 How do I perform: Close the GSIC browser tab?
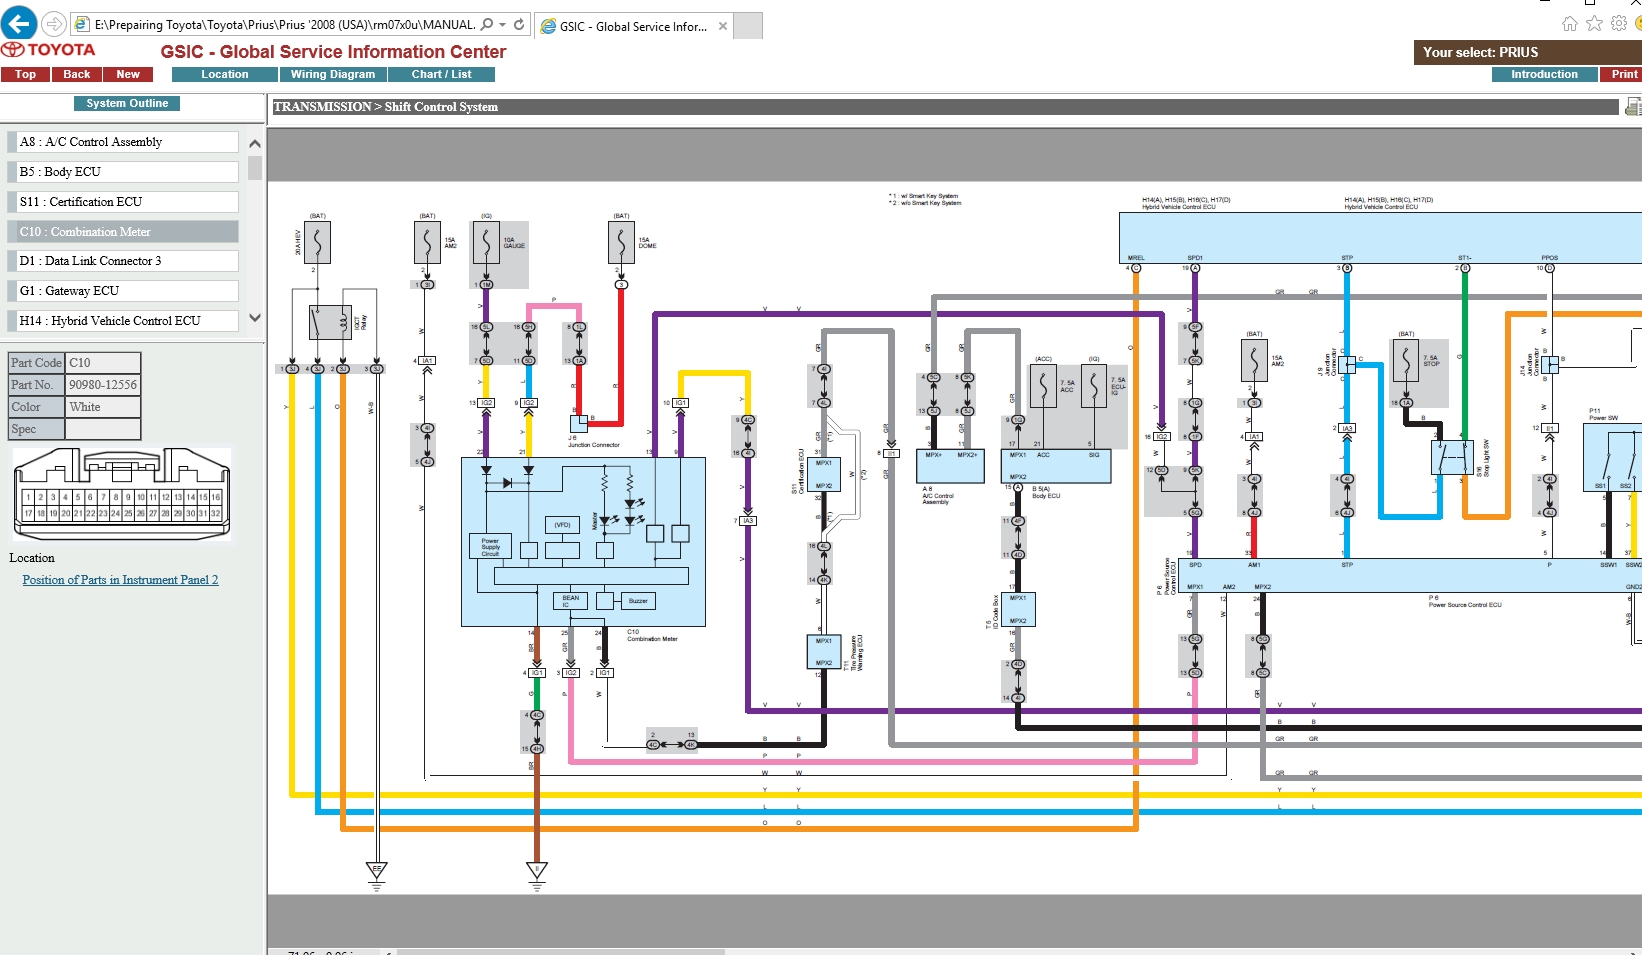click(723, 26)
